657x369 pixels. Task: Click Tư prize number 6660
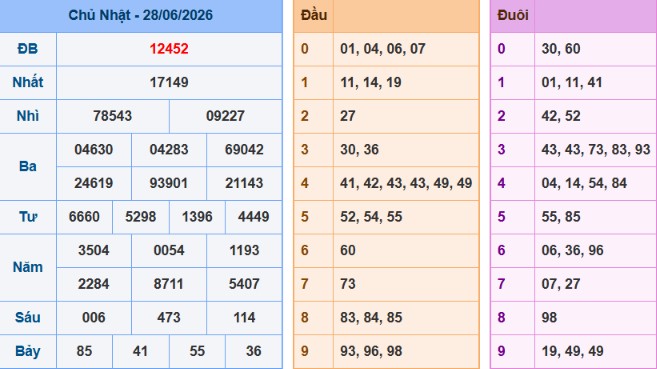pos(84,217)
